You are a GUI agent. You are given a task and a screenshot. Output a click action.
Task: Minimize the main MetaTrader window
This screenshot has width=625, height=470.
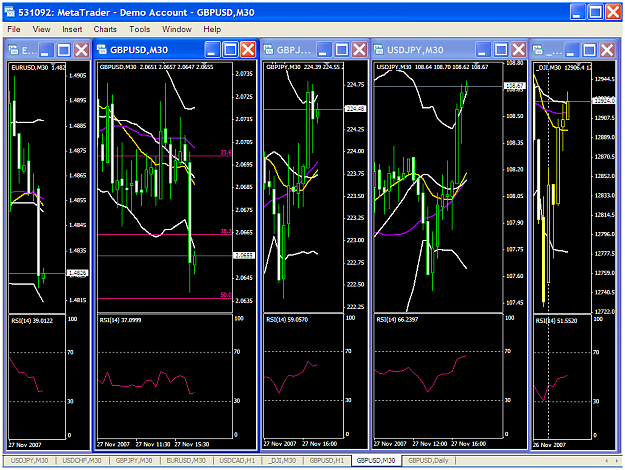click(x=577, y=12)
